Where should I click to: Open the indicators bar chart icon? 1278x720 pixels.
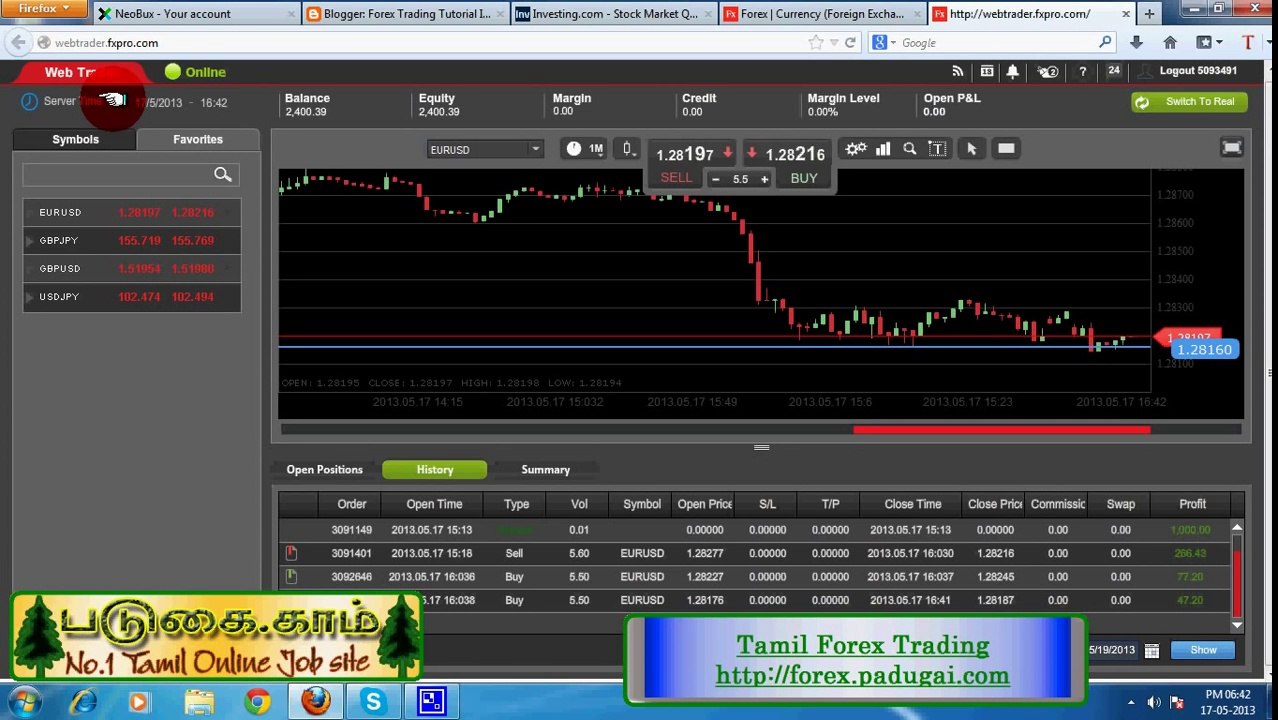pos(883,148)
